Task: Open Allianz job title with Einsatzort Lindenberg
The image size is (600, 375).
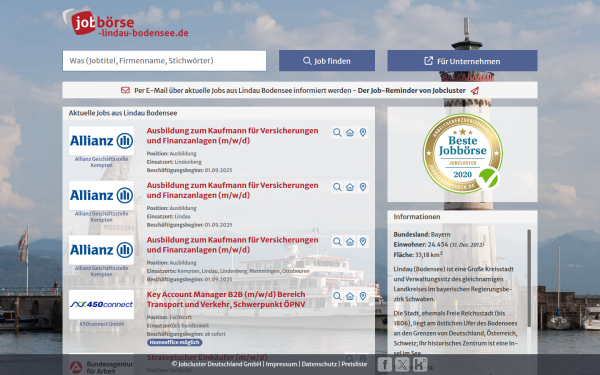Action: tap(232, 135)
